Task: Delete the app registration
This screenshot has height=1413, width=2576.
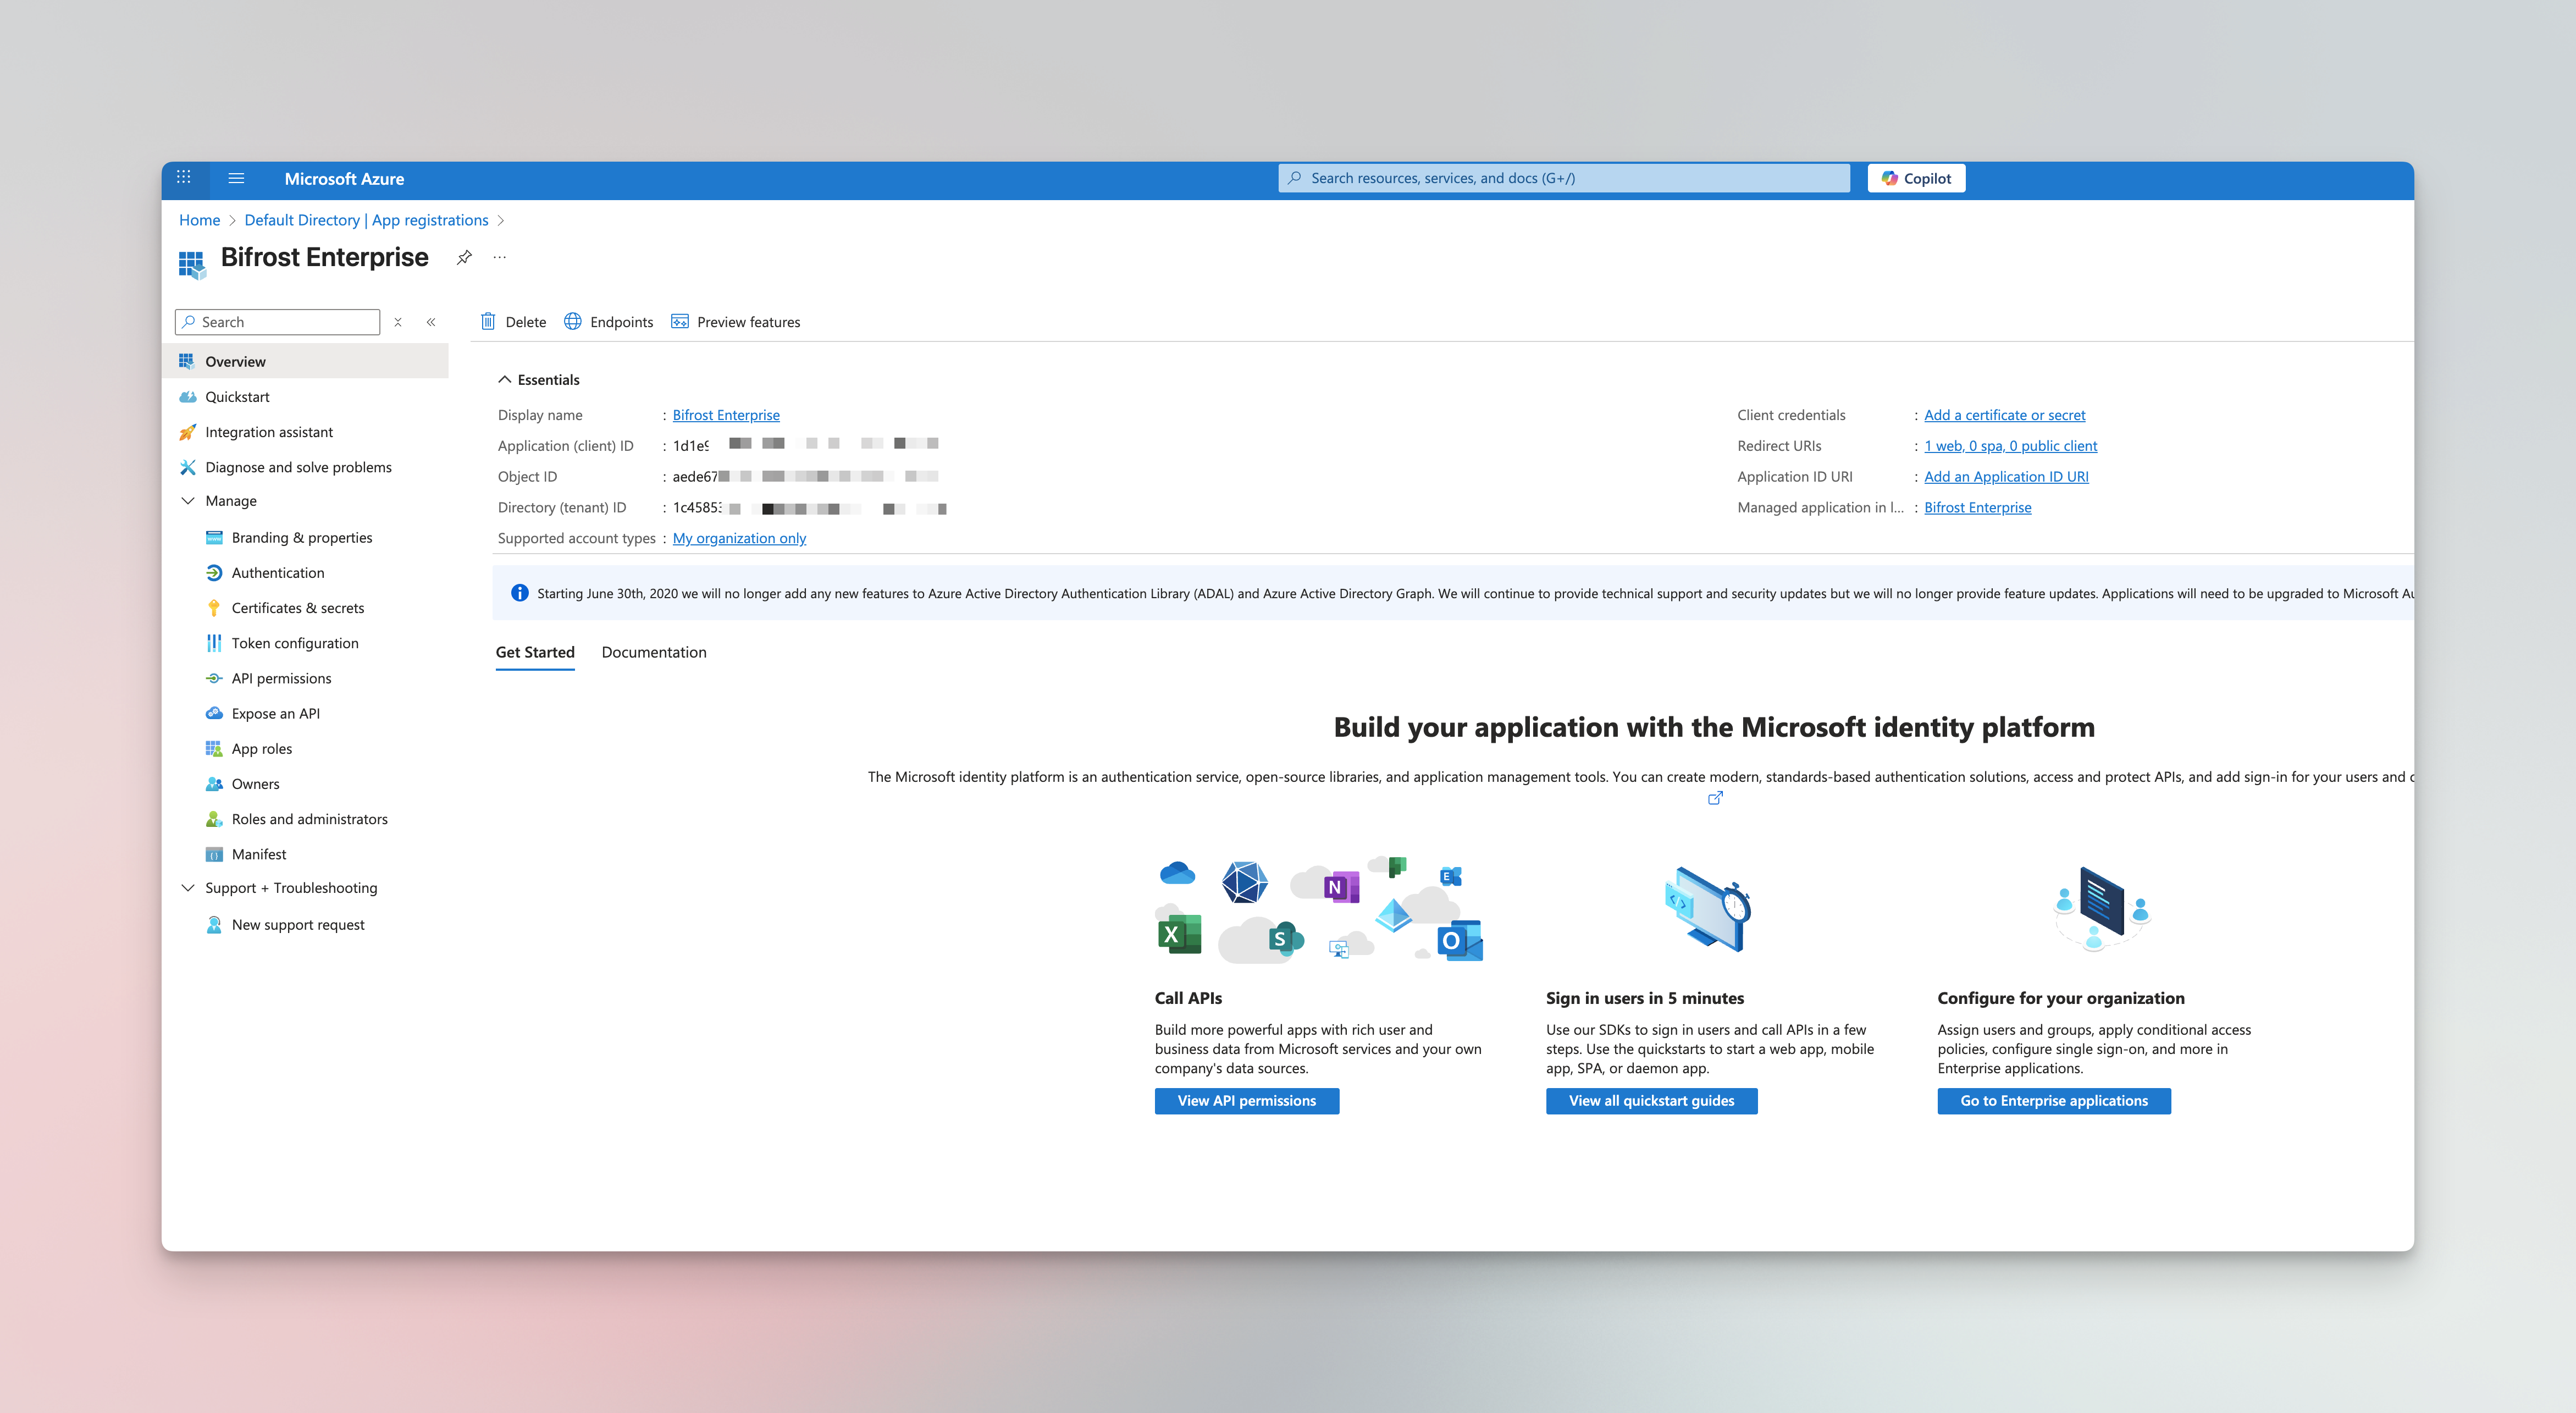Action: click(x=513, y=322)
